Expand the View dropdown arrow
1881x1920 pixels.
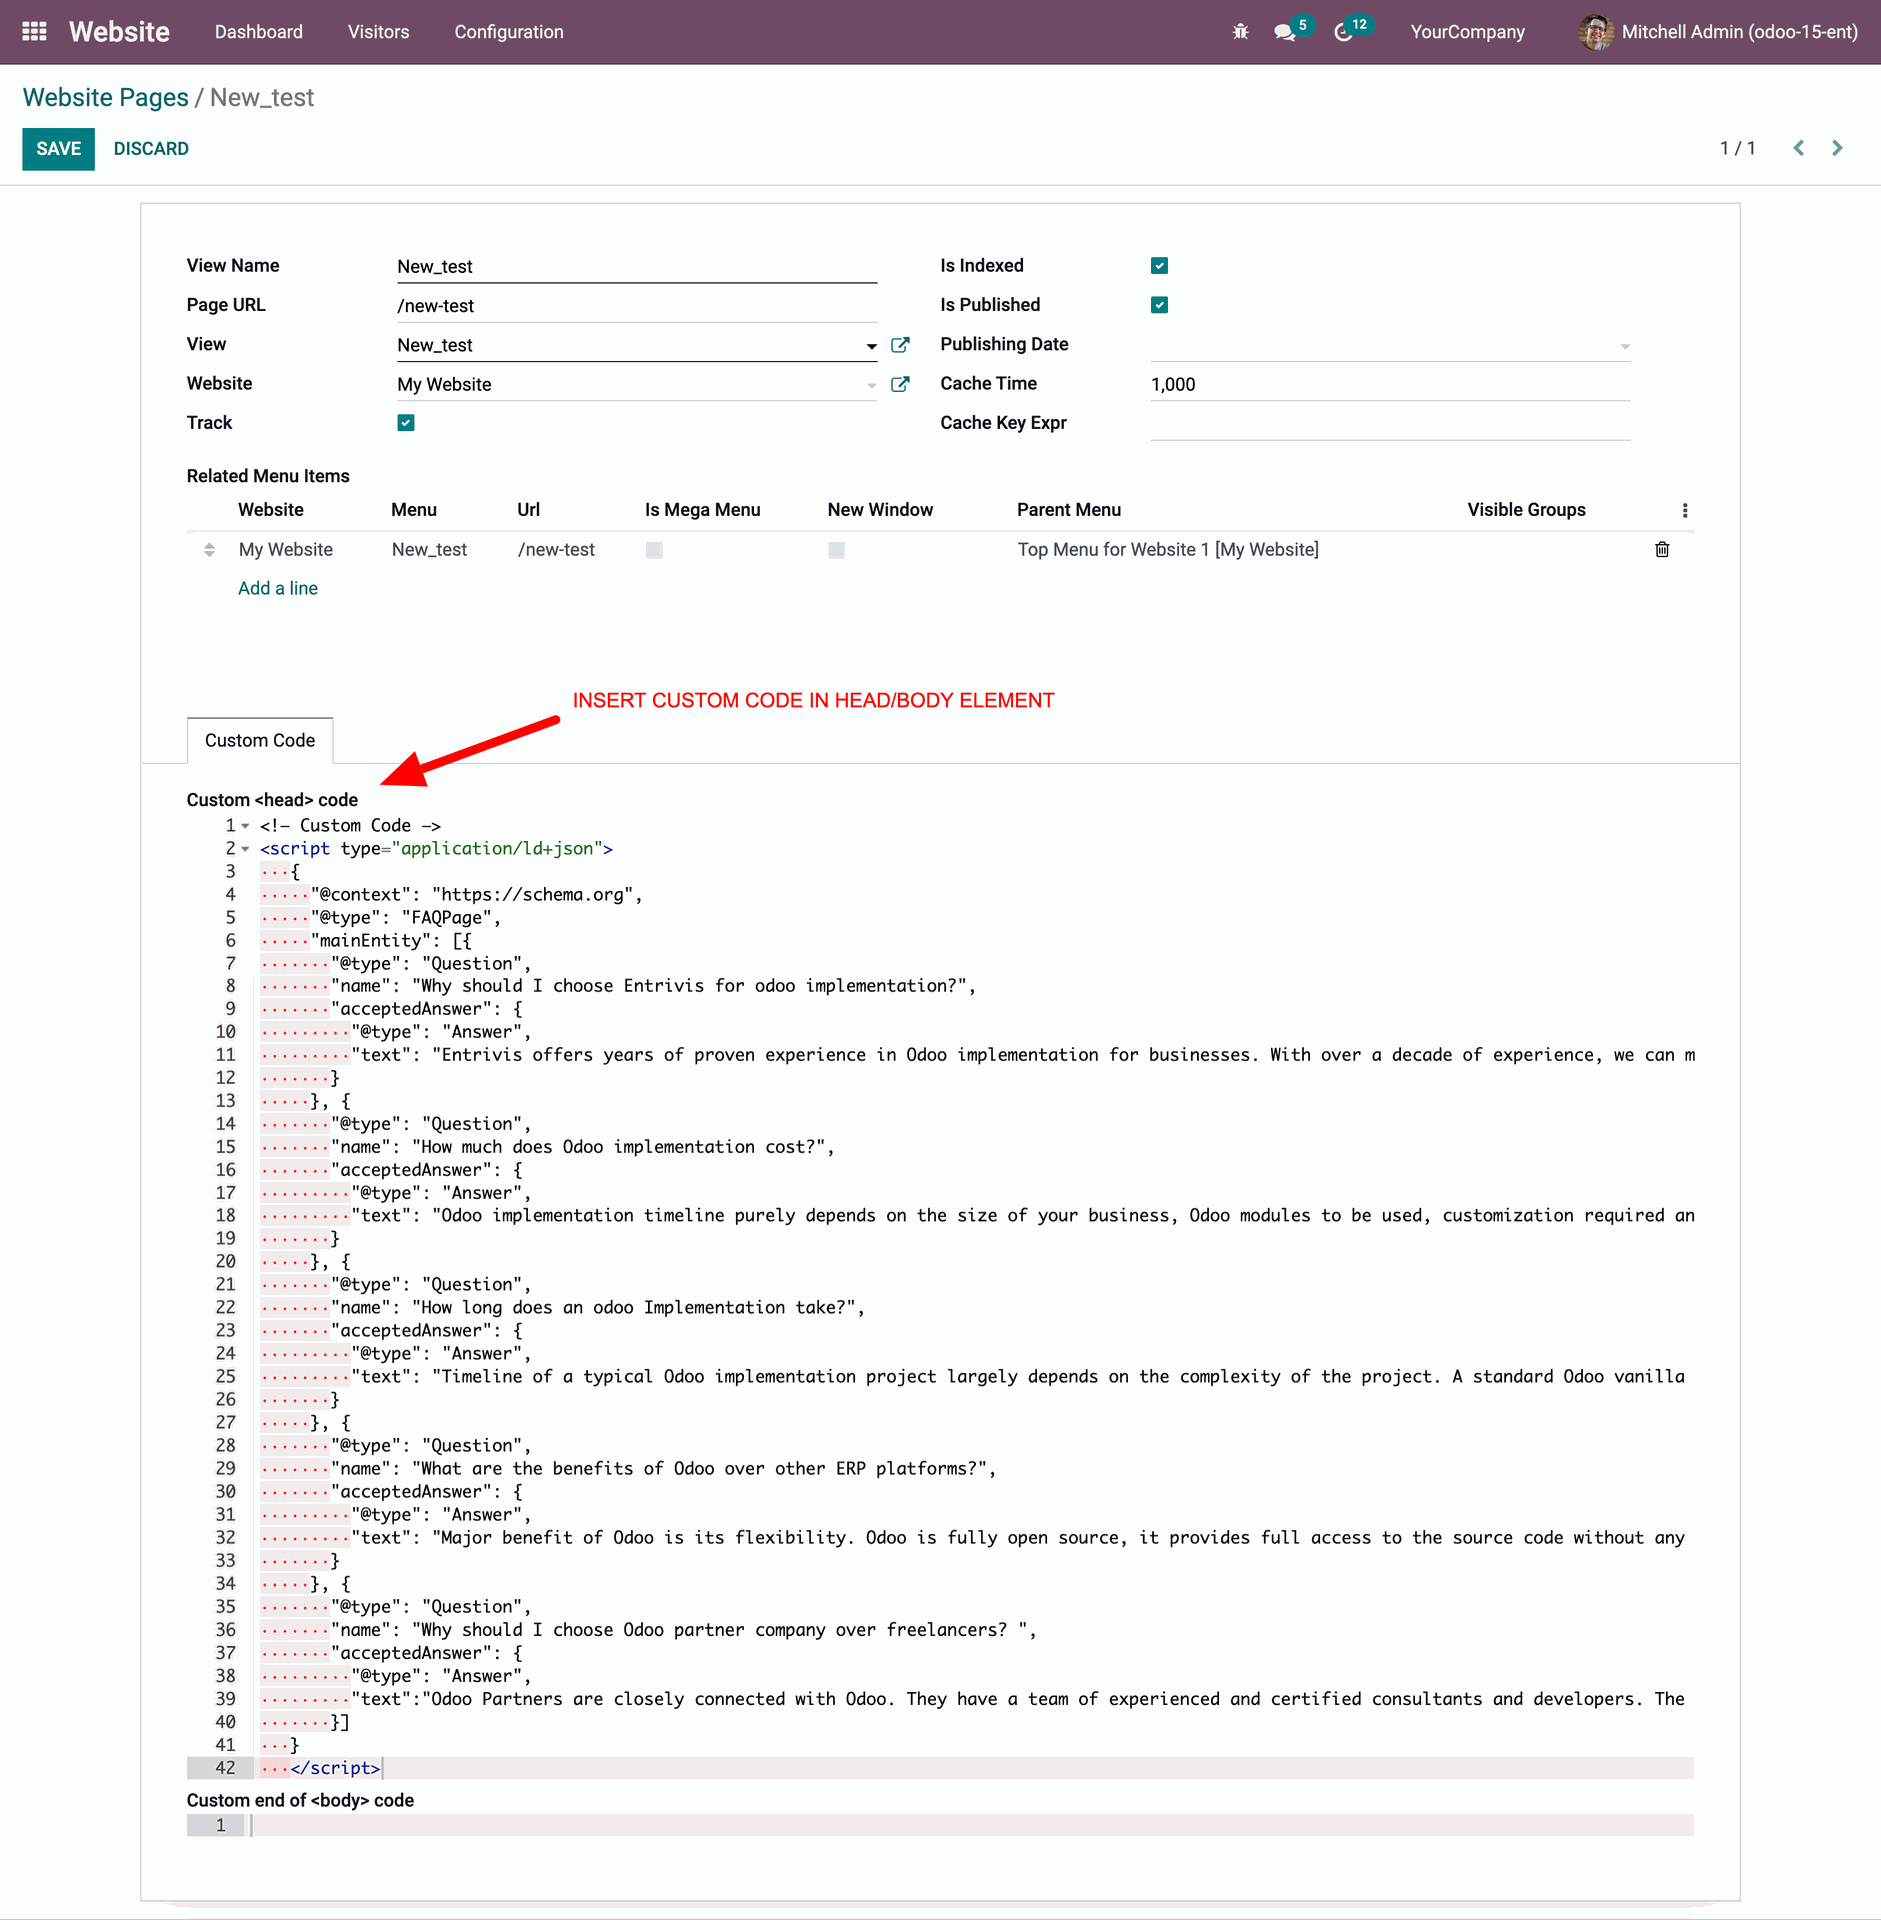click(871, 346)
